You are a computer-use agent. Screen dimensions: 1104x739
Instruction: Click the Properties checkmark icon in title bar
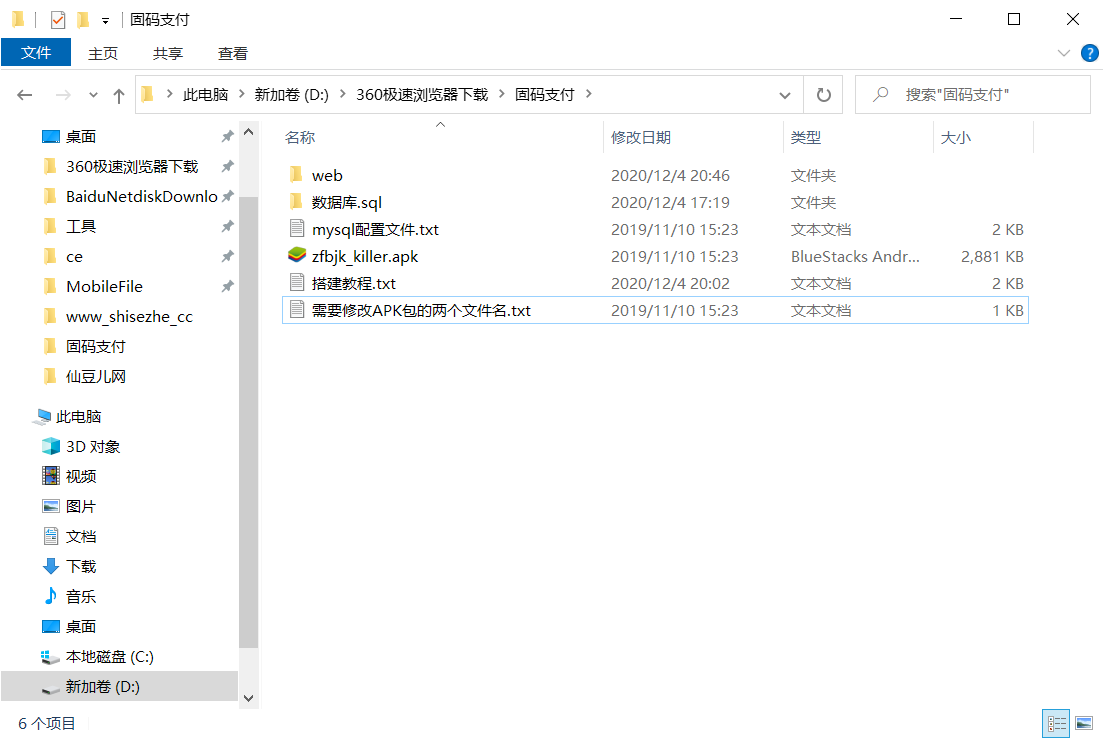coord(58,20)
